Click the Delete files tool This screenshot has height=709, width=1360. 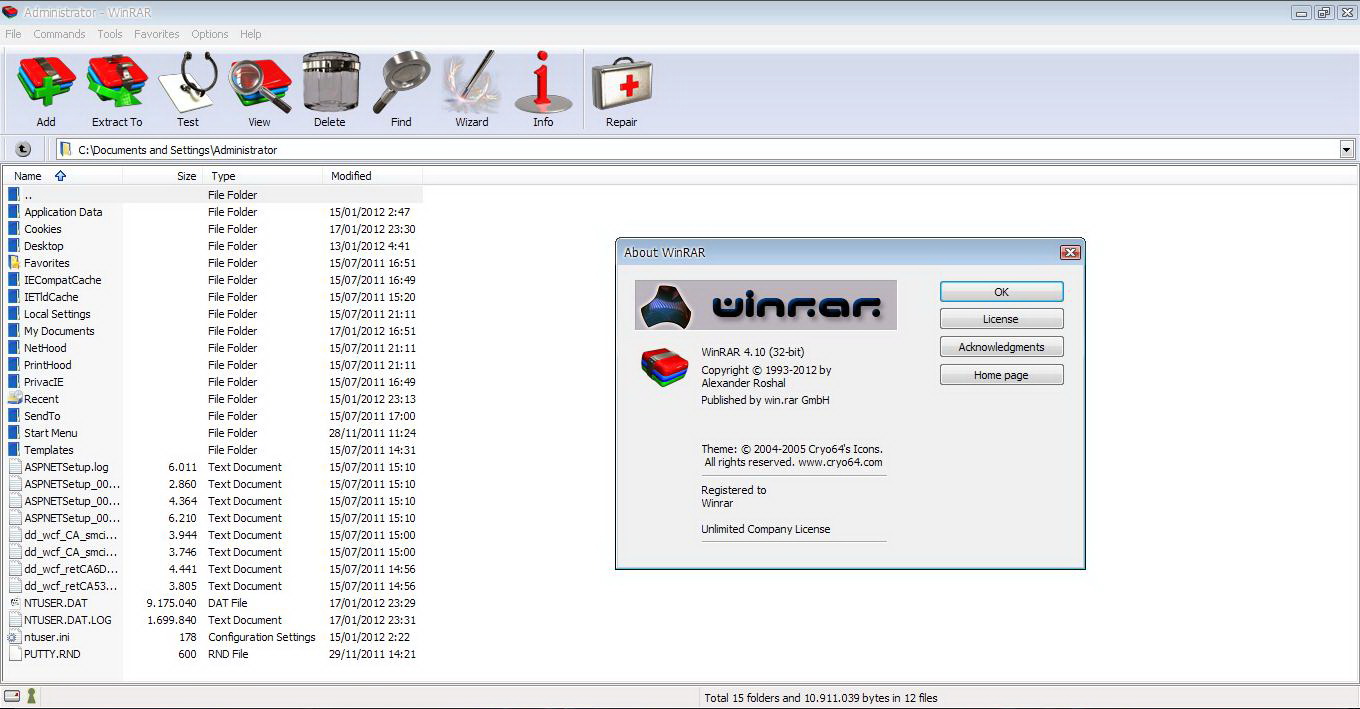(330, 88)
